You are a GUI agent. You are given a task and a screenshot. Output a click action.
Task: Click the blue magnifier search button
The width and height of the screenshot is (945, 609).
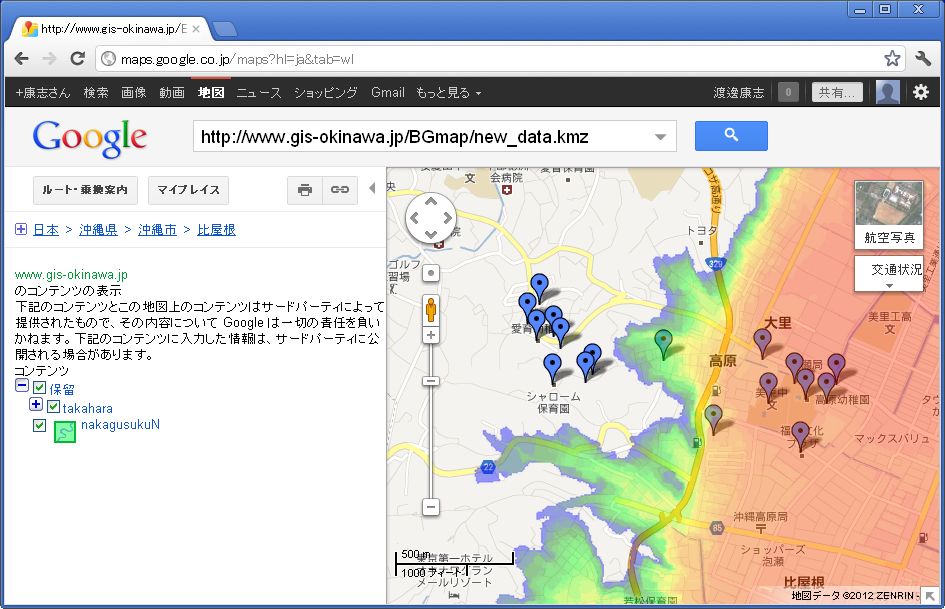(731, 136)
